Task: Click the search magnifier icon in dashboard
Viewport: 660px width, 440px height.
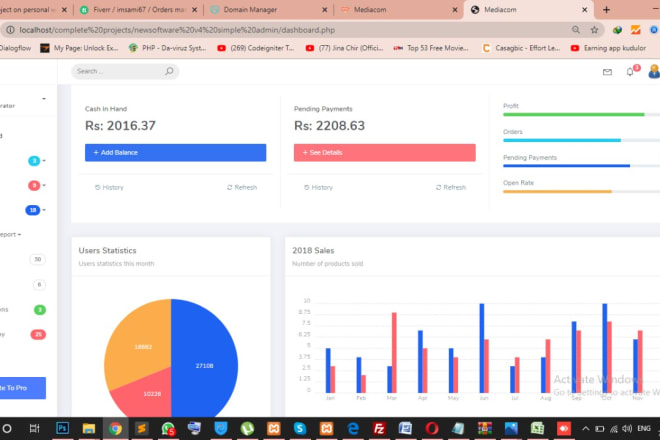Action: (x=169, y=71)
